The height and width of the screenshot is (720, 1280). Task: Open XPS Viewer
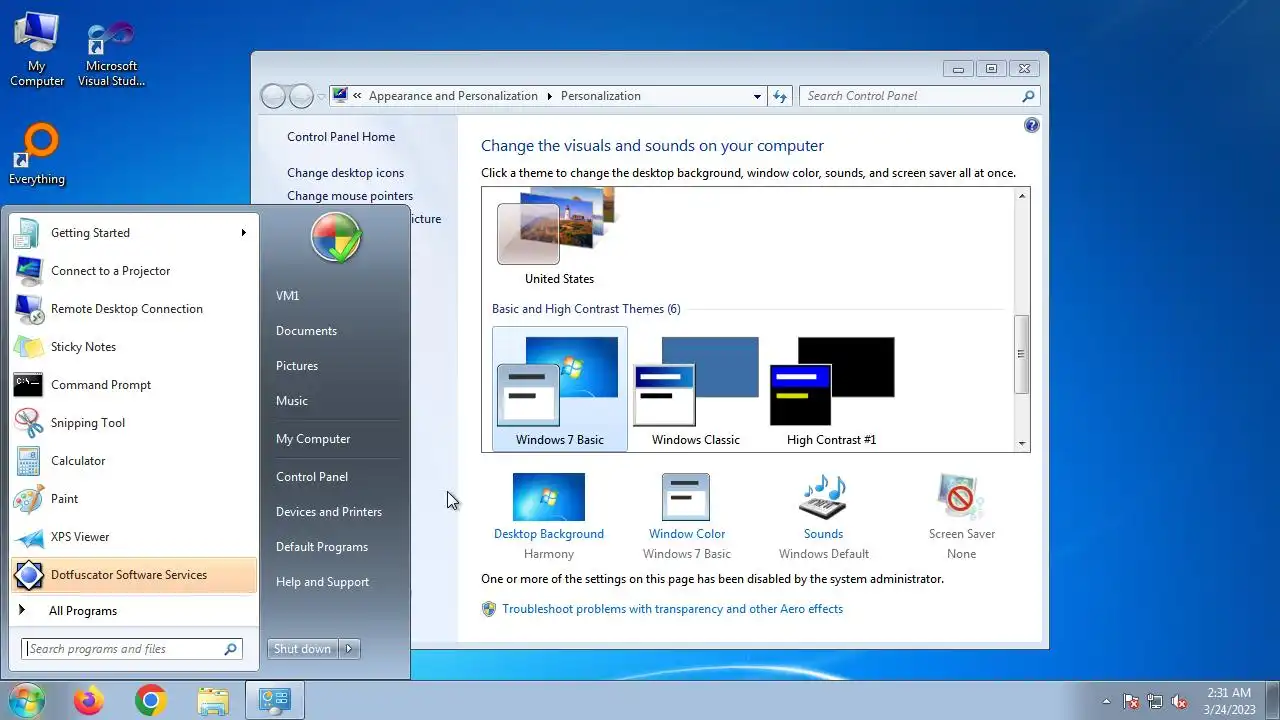[x=133, y=537]
